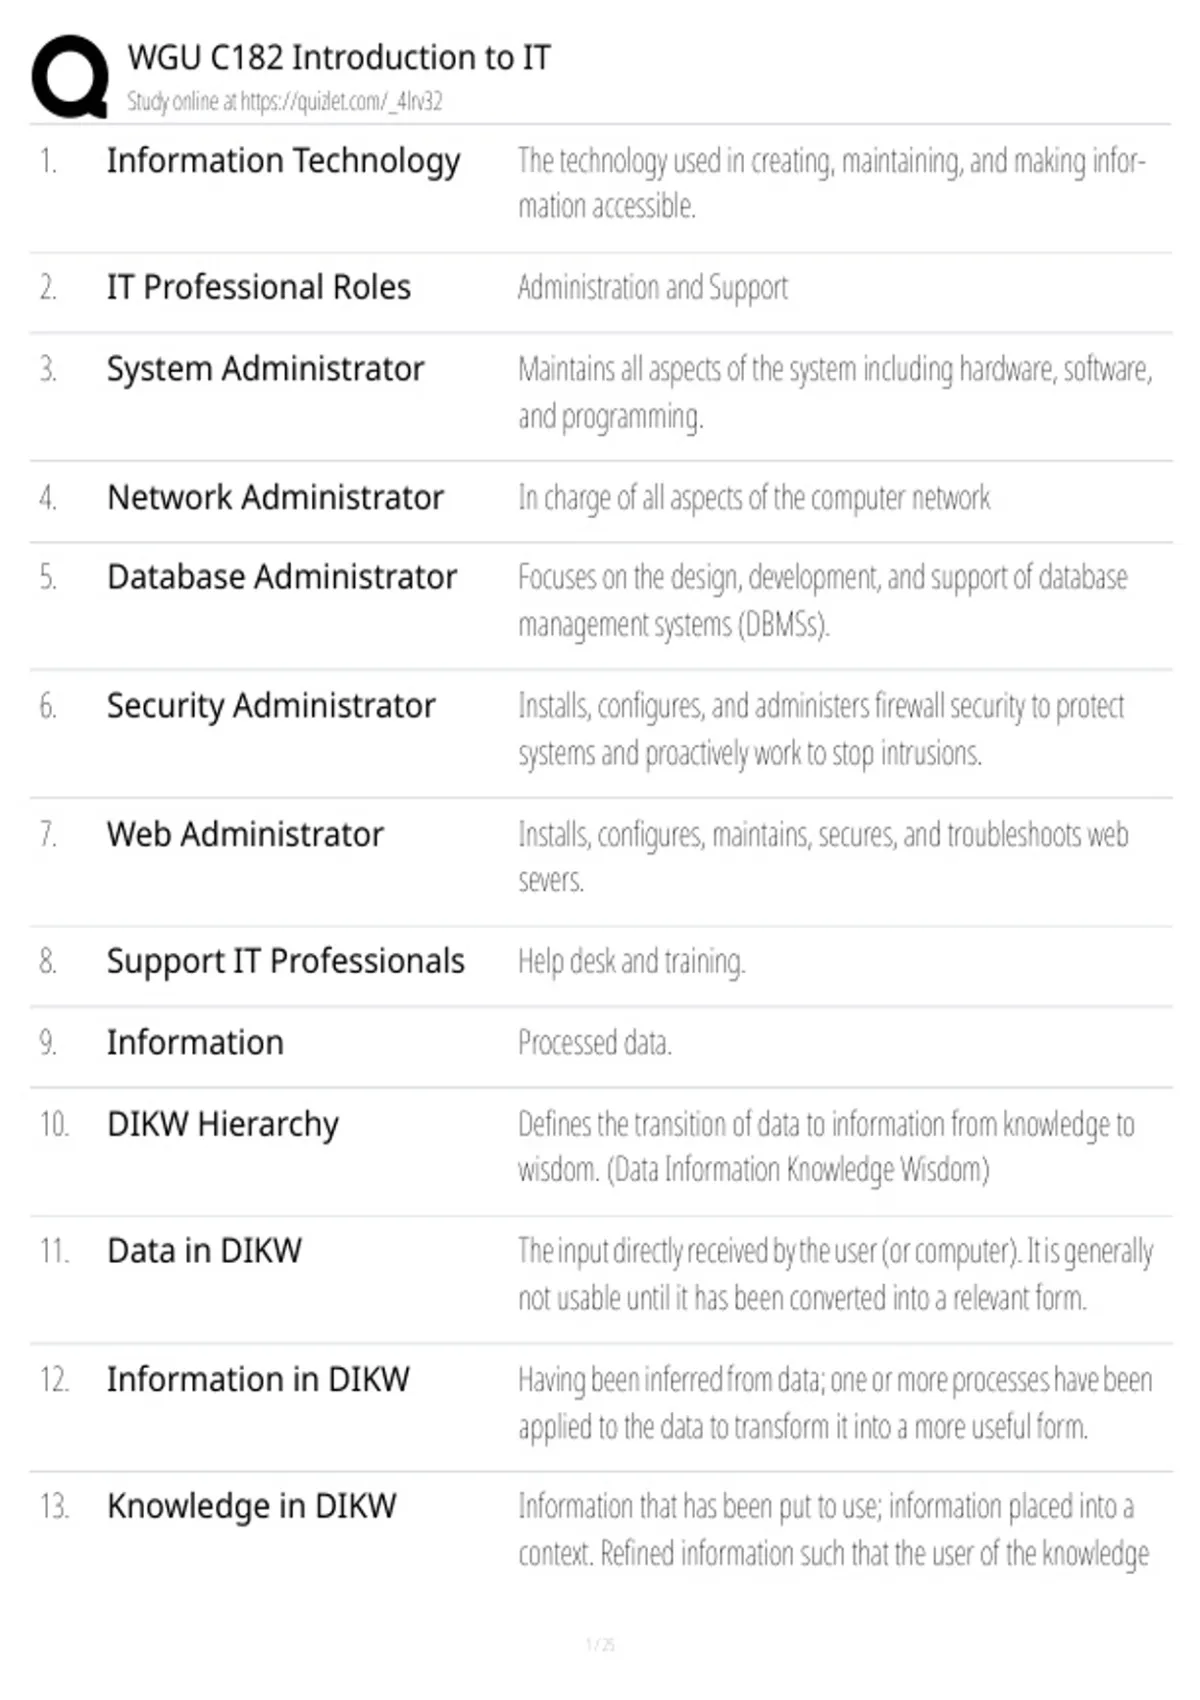Click the Network Administrator term
This screenshot has width=1200, height=1700.
[276, 497]
